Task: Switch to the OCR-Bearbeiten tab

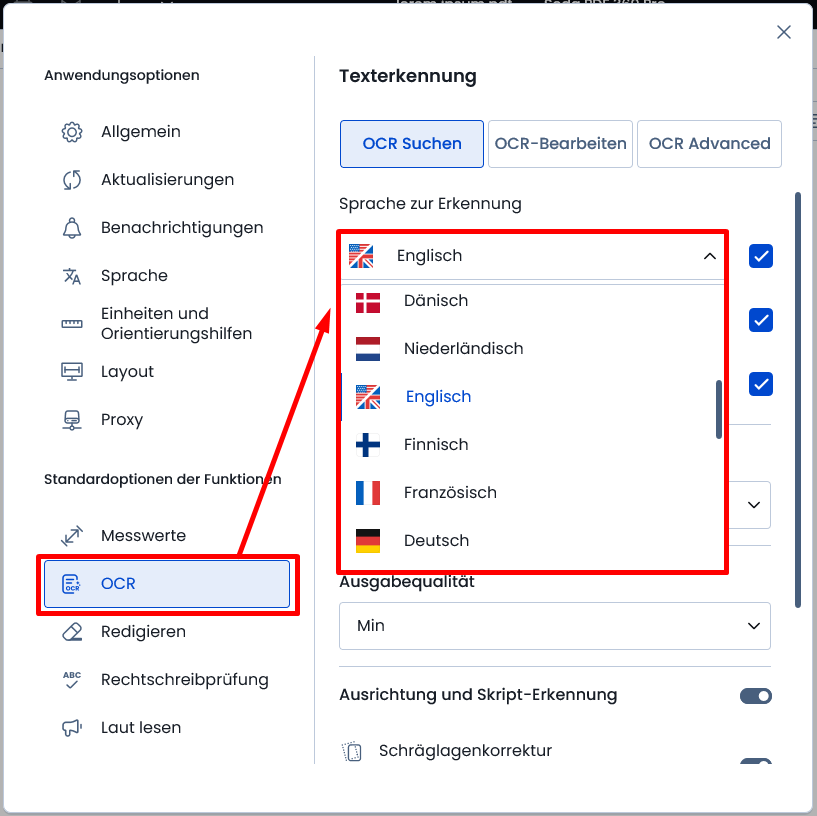Action: [560, 144]
